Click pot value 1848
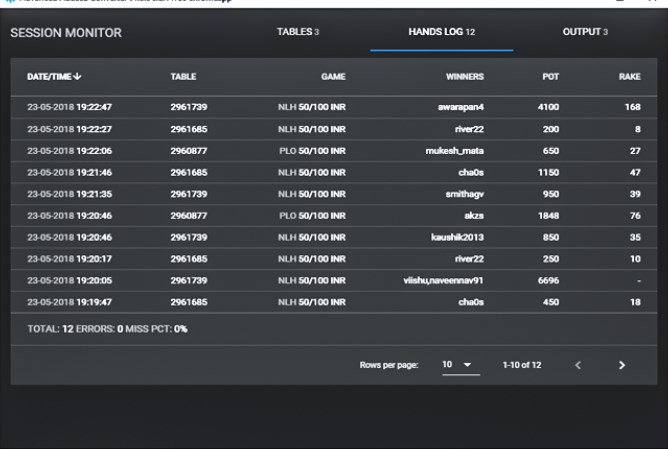 pos(548,216)
